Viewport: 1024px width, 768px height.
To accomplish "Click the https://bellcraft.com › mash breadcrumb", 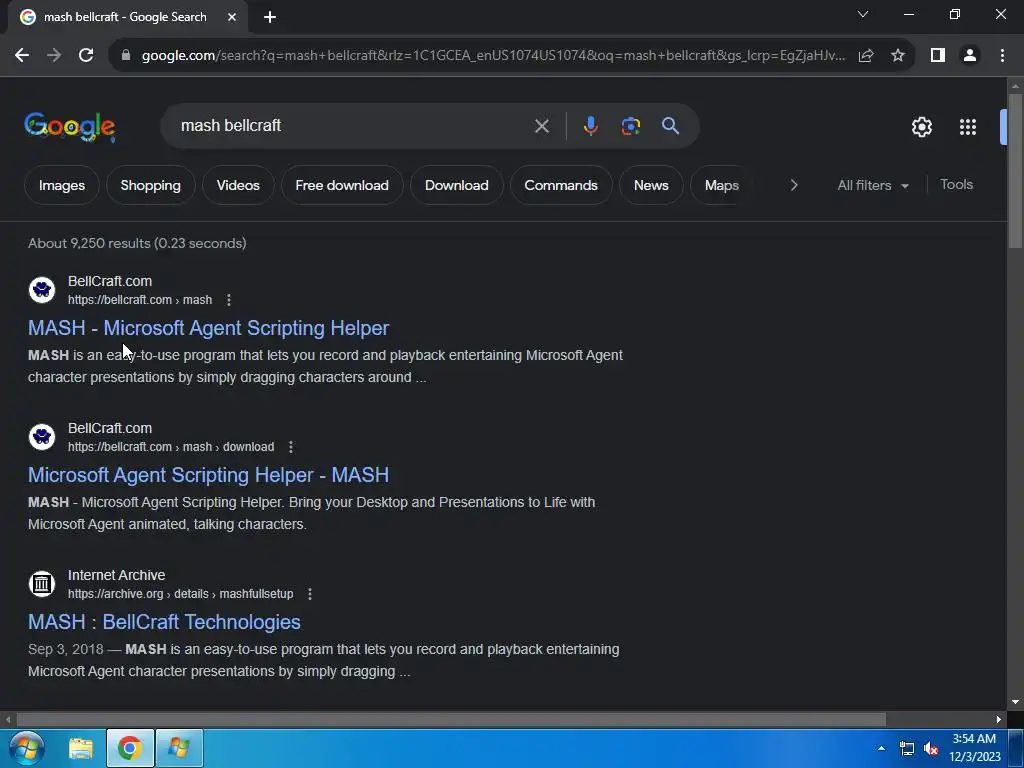I will (140, 300).
